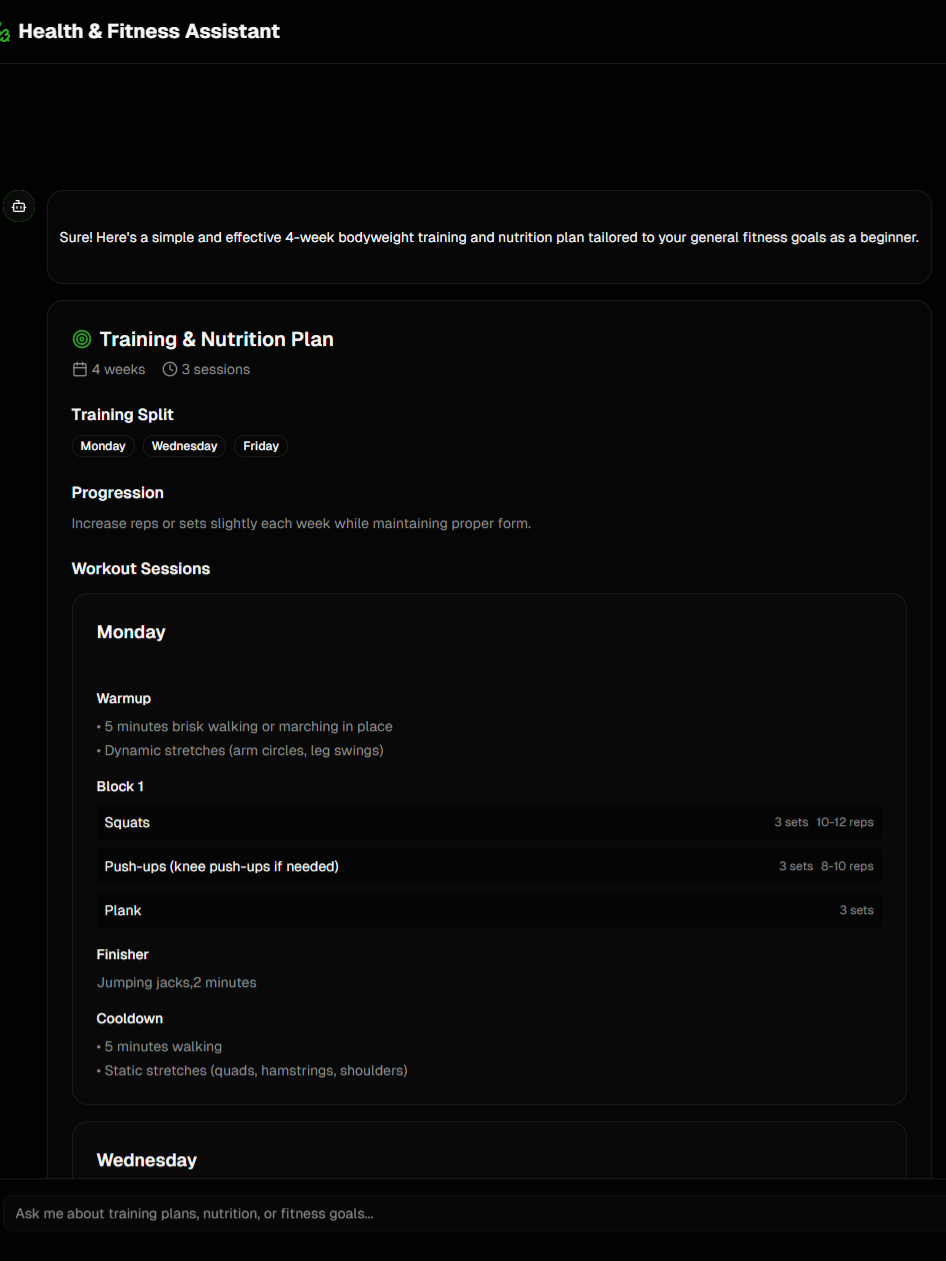
Task: Click the assistant bot avatar icon
Action: pyautogui.click(x=18, y=206)
